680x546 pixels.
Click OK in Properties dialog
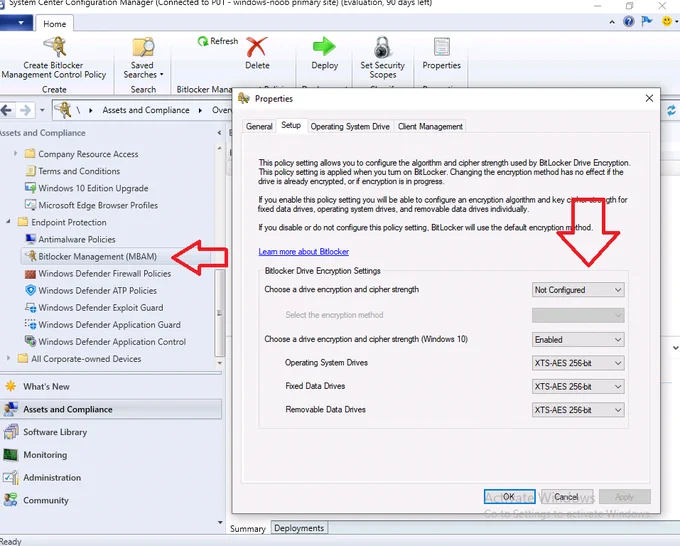tap(509, 497)
